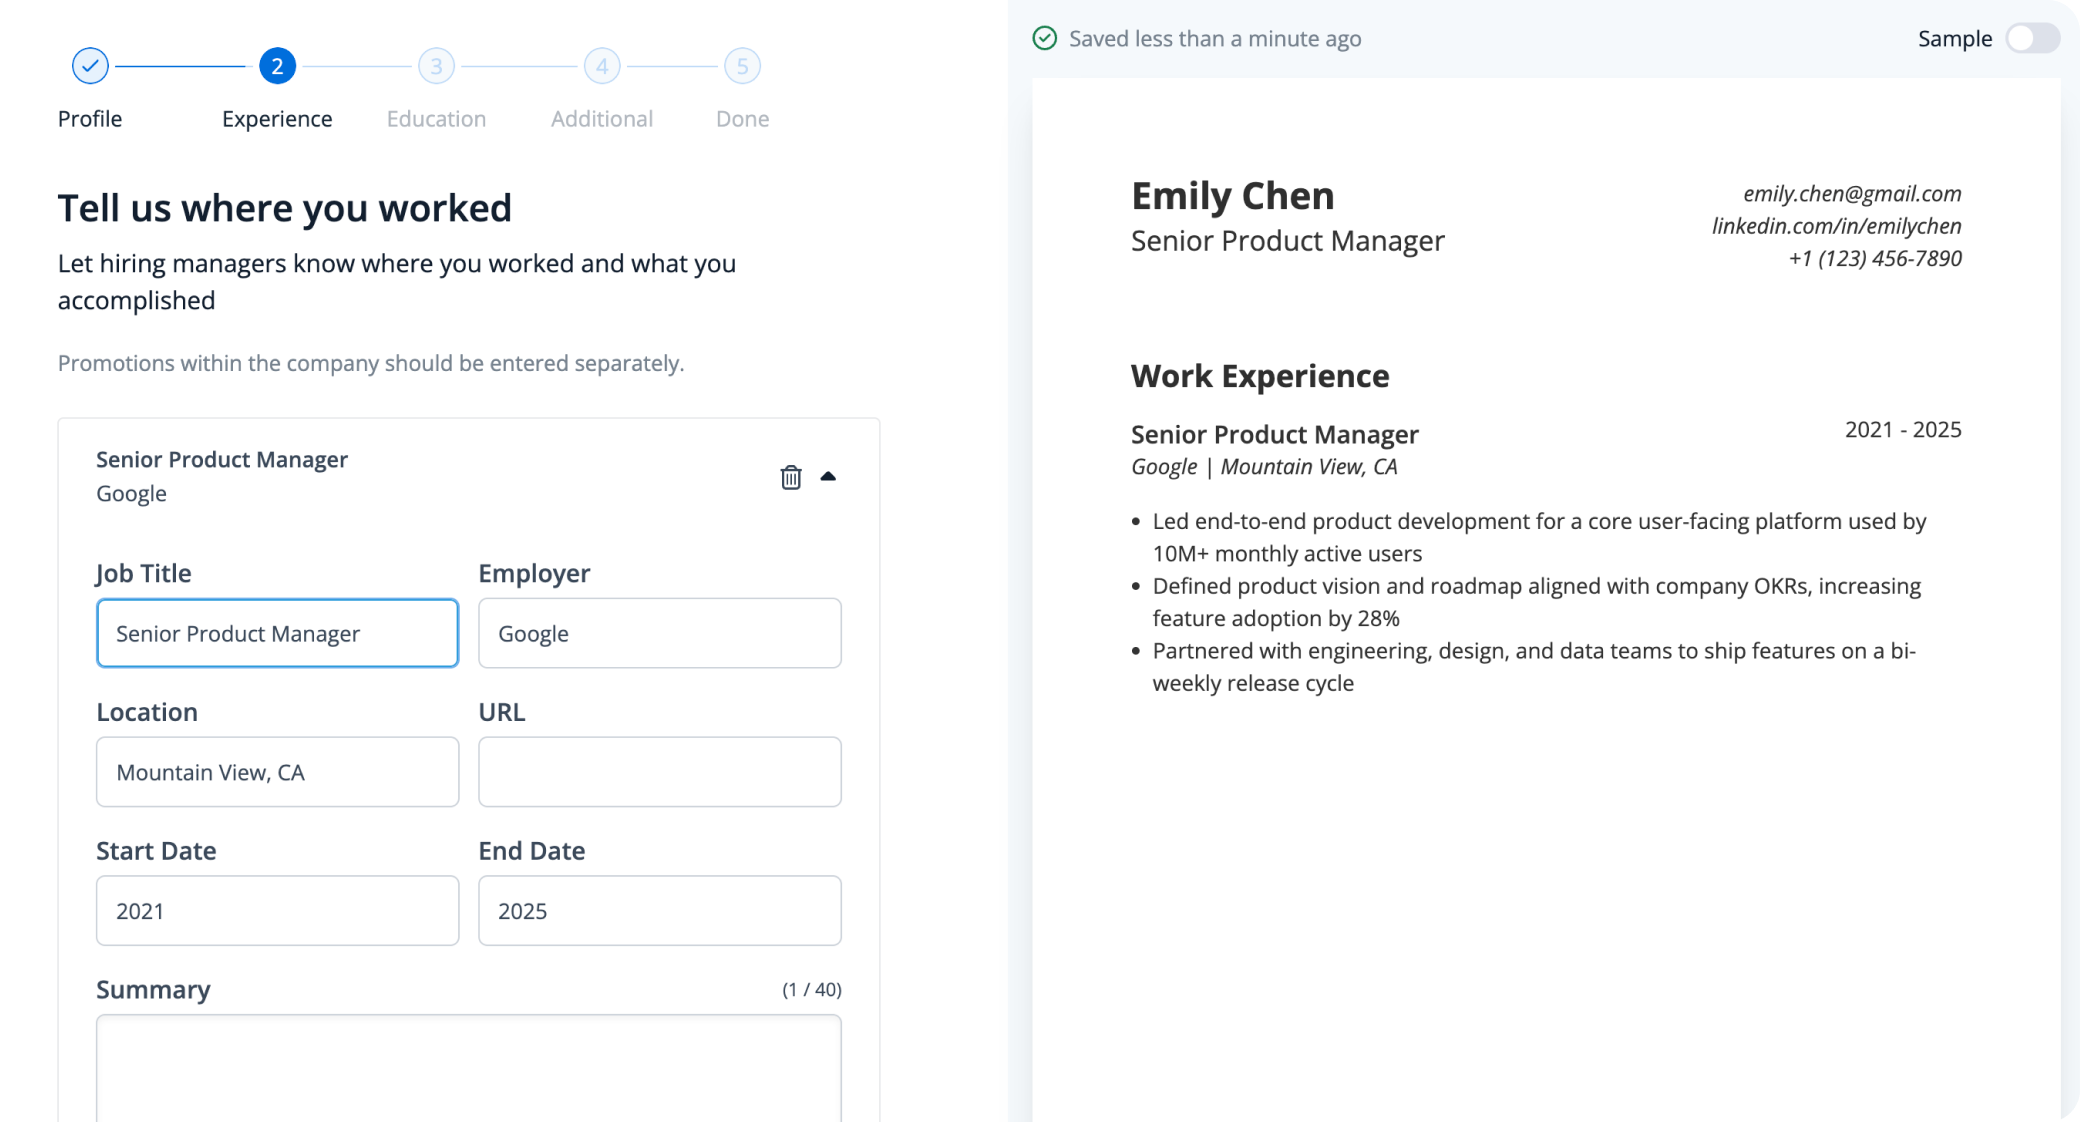Select the Profile step label
The width and height of the screenshot is (2080, 1122).
(x=90, y=118)
